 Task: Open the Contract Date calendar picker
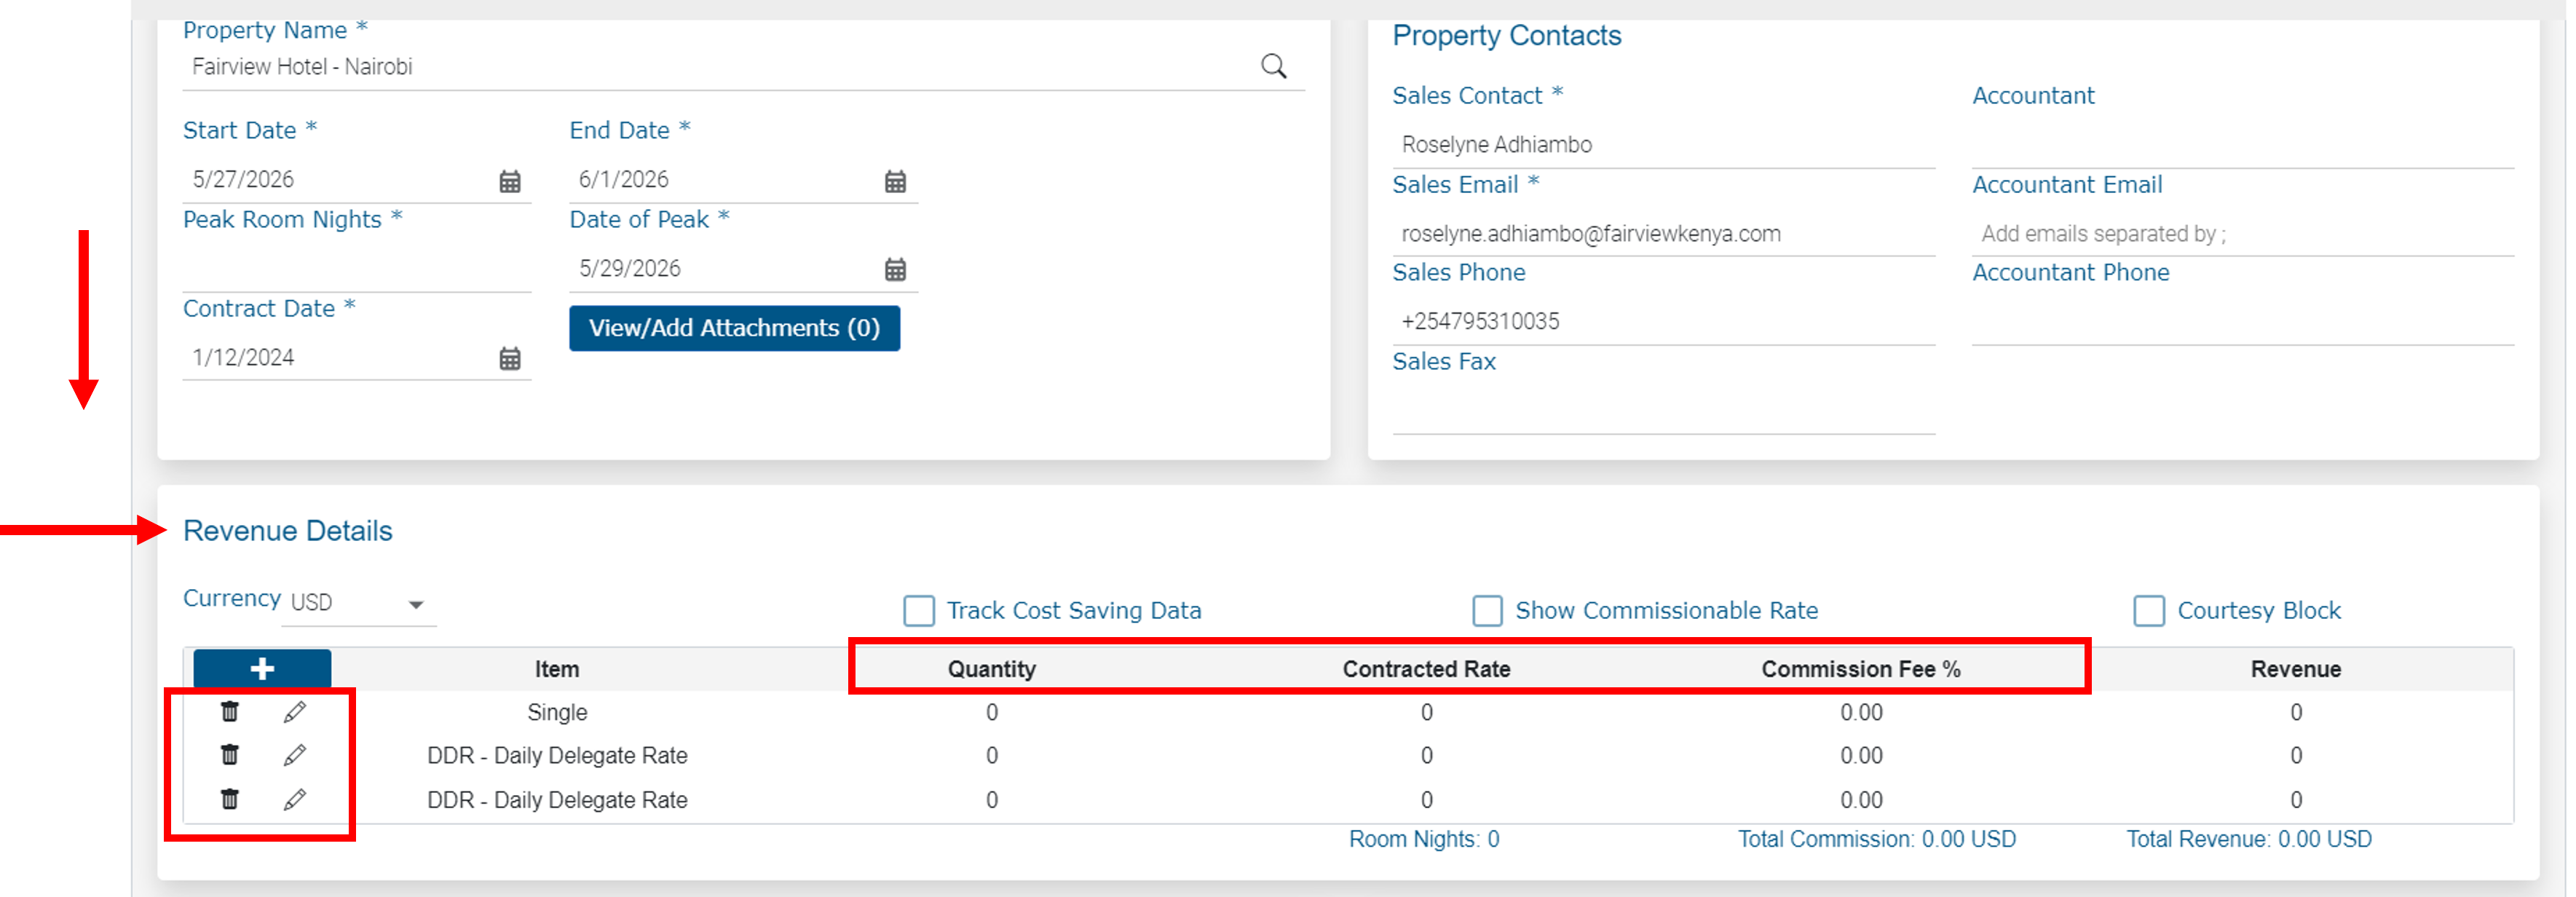click(509, 358)
